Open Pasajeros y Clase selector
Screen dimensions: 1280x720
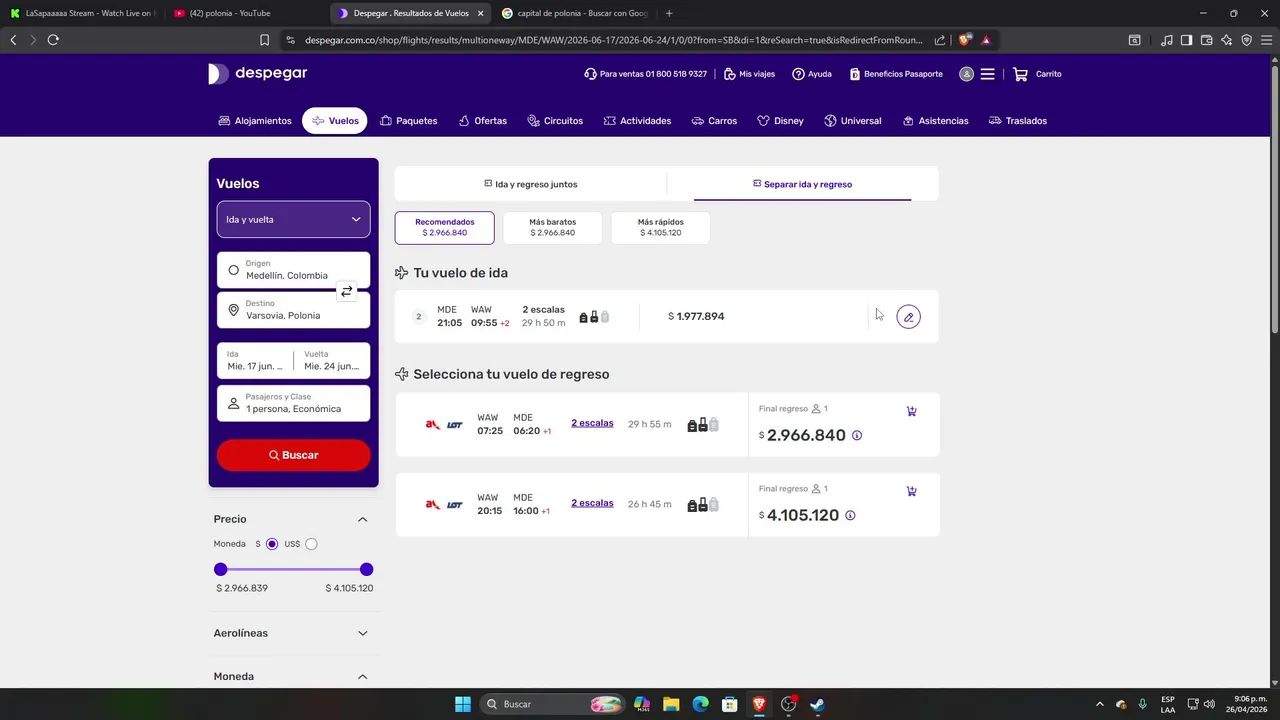293,403
